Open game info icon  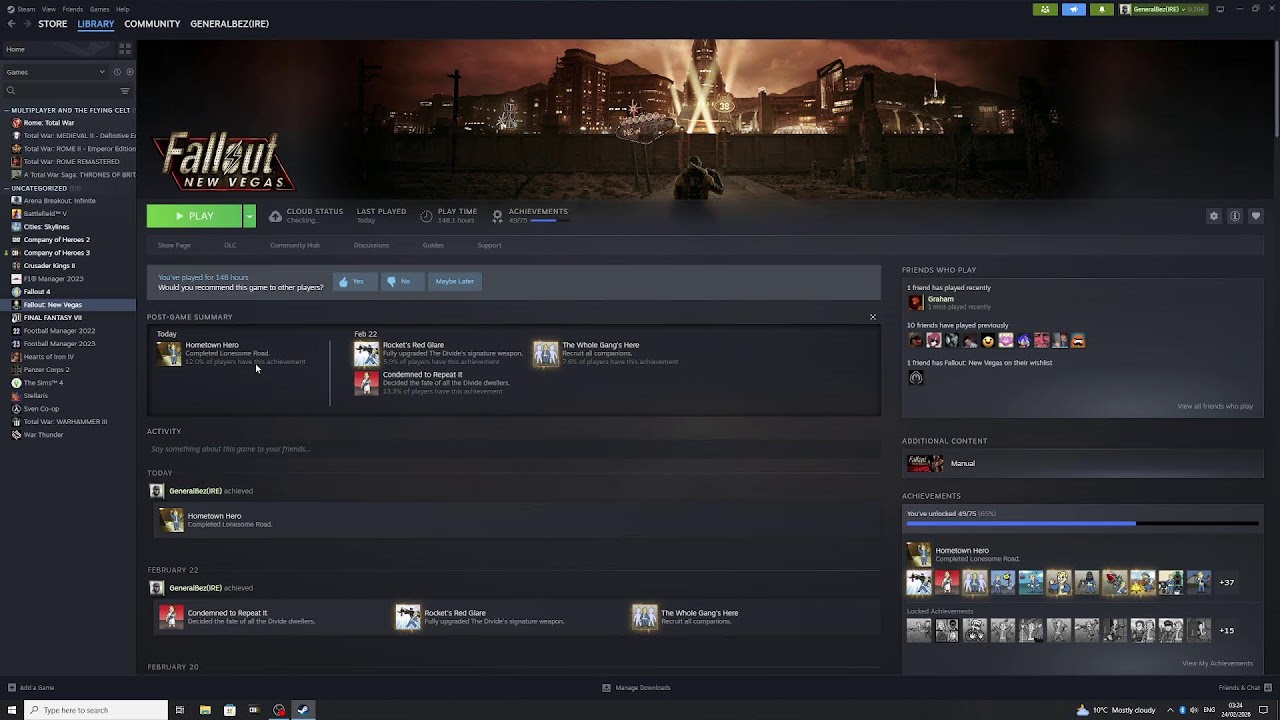[1235, 216]
